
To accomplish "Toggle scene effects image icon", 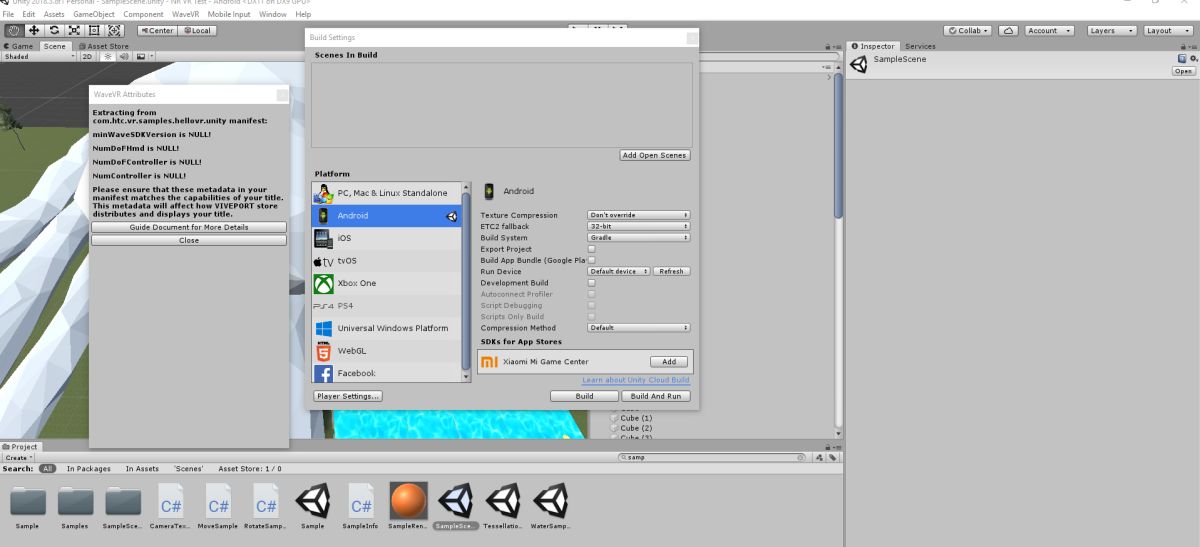I will [141, 56].
